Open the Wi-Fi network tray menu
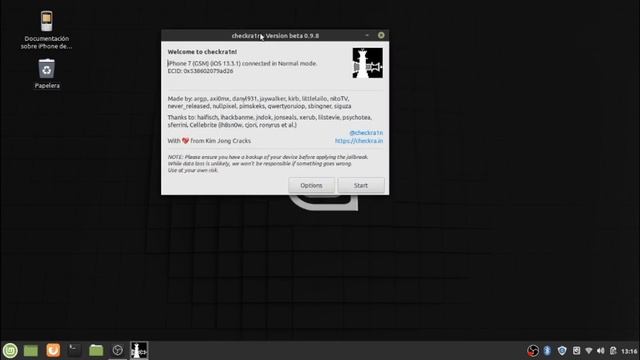The width and height of the screenshot is (640, 360). click(x=589, y=351)
